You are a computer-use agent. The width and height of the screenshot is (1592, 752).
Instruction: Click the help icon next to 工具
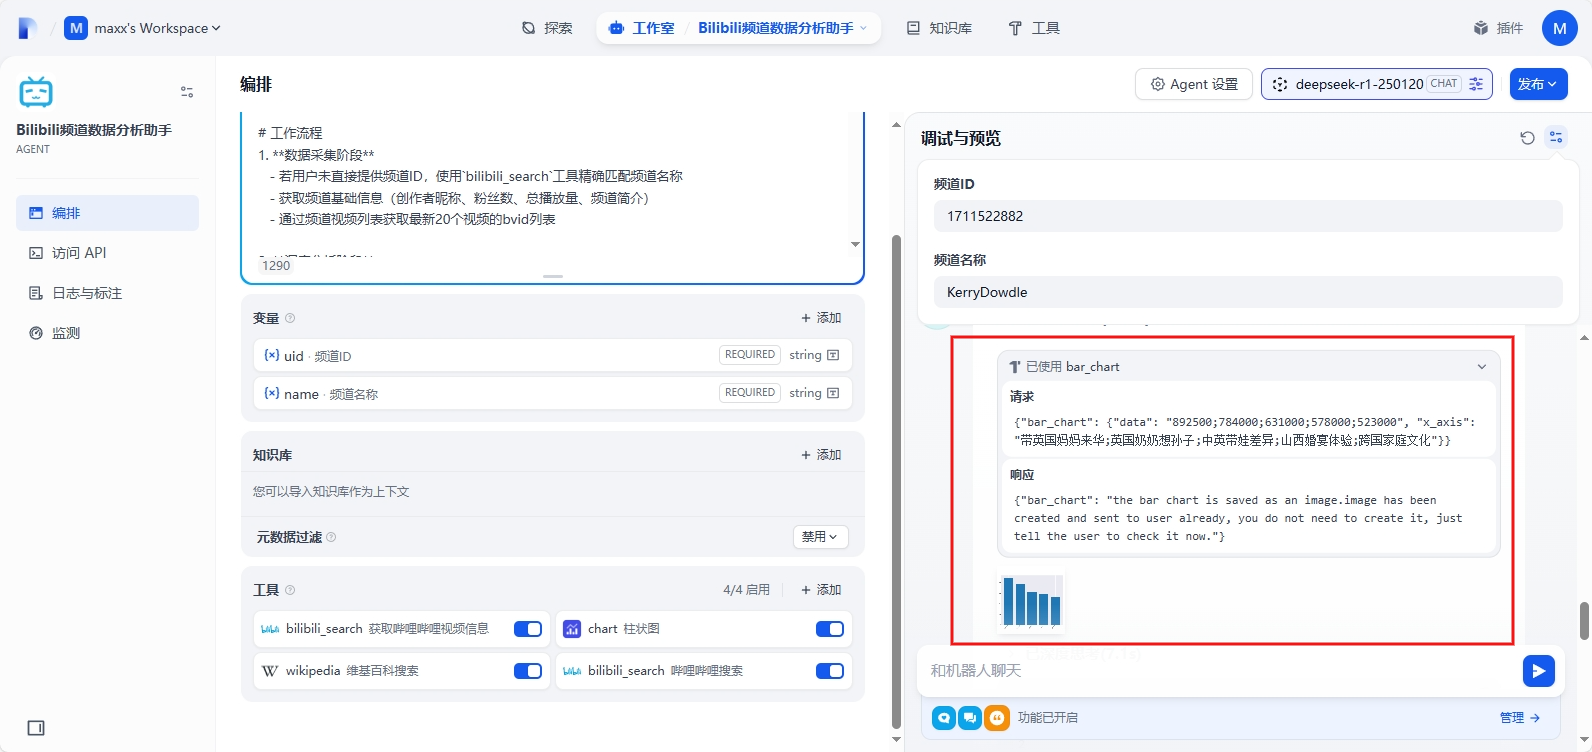click(x=290, y=590)
